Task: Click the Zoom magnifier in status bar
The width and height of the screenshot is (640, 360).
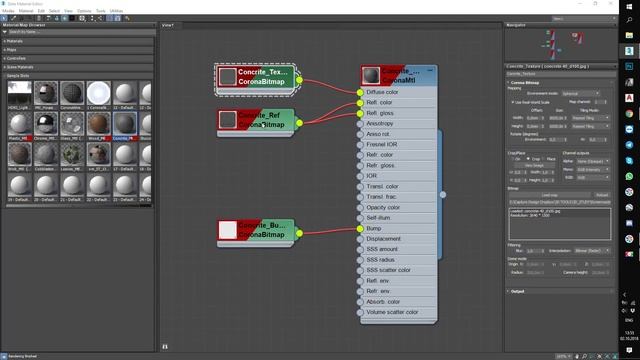Action: [584, 356]
